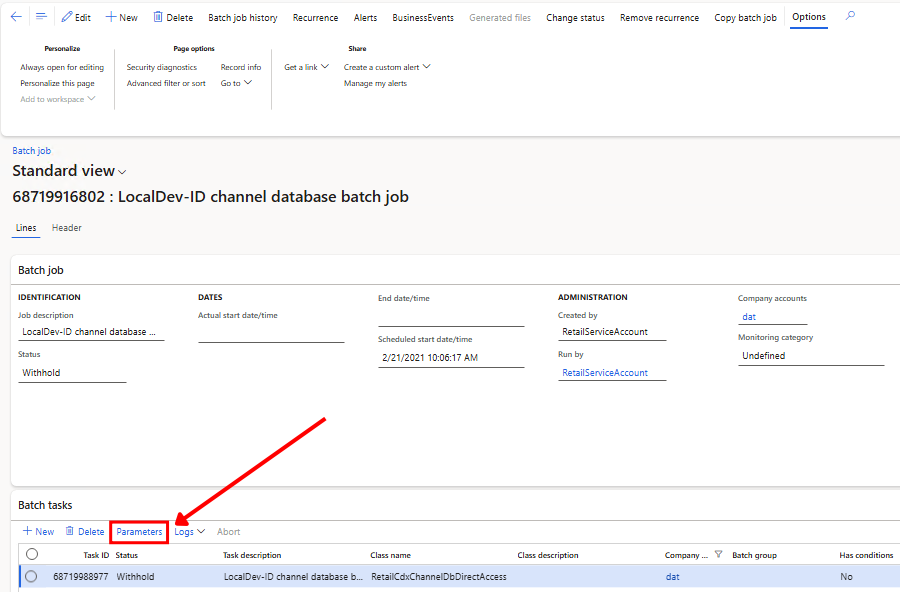The image size is (900, 592).
Task: Open the dat link in the task row
Action: 672,576
